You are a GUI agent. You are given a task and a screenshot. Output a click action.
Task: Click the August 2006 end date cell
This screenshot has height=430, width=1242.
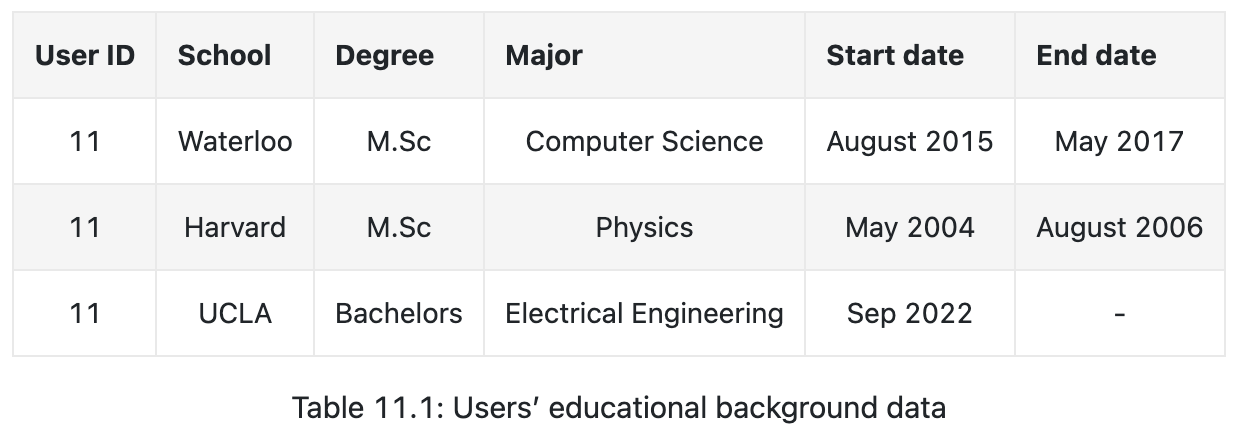(1120, 227)
